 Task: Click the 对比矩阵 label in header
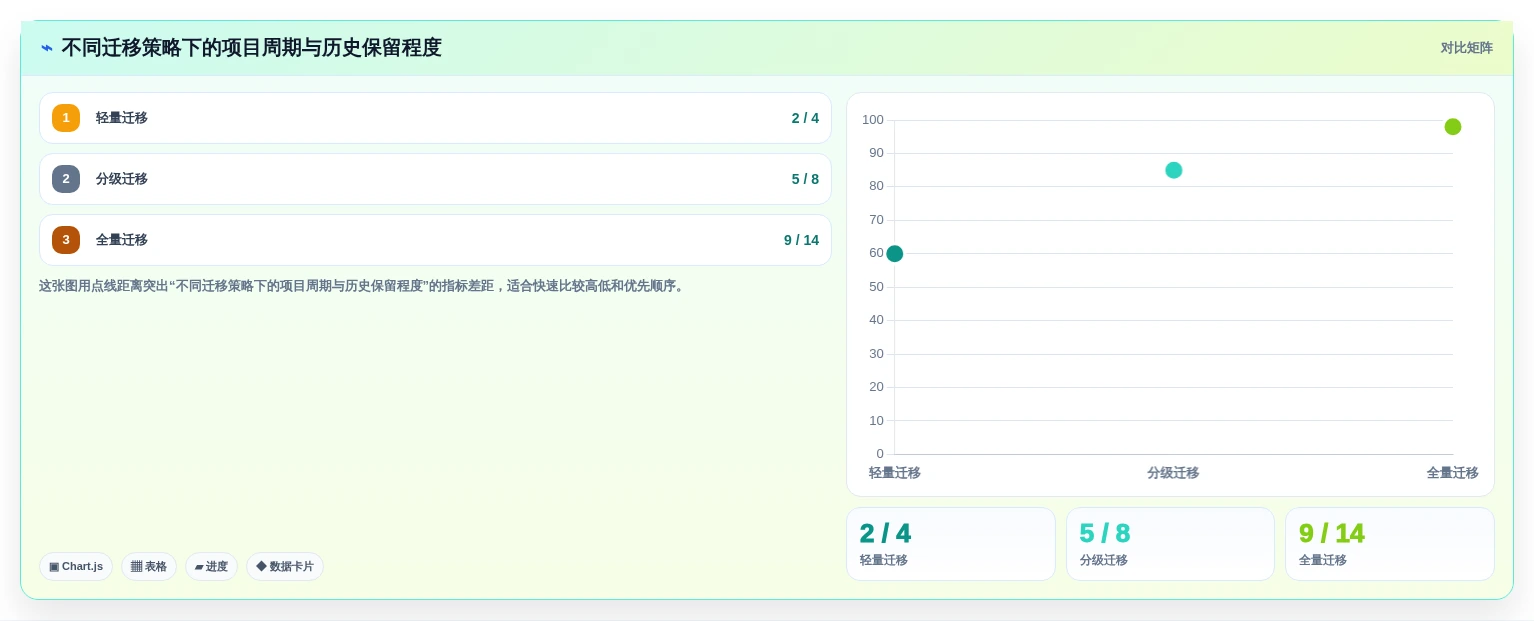1466,48
